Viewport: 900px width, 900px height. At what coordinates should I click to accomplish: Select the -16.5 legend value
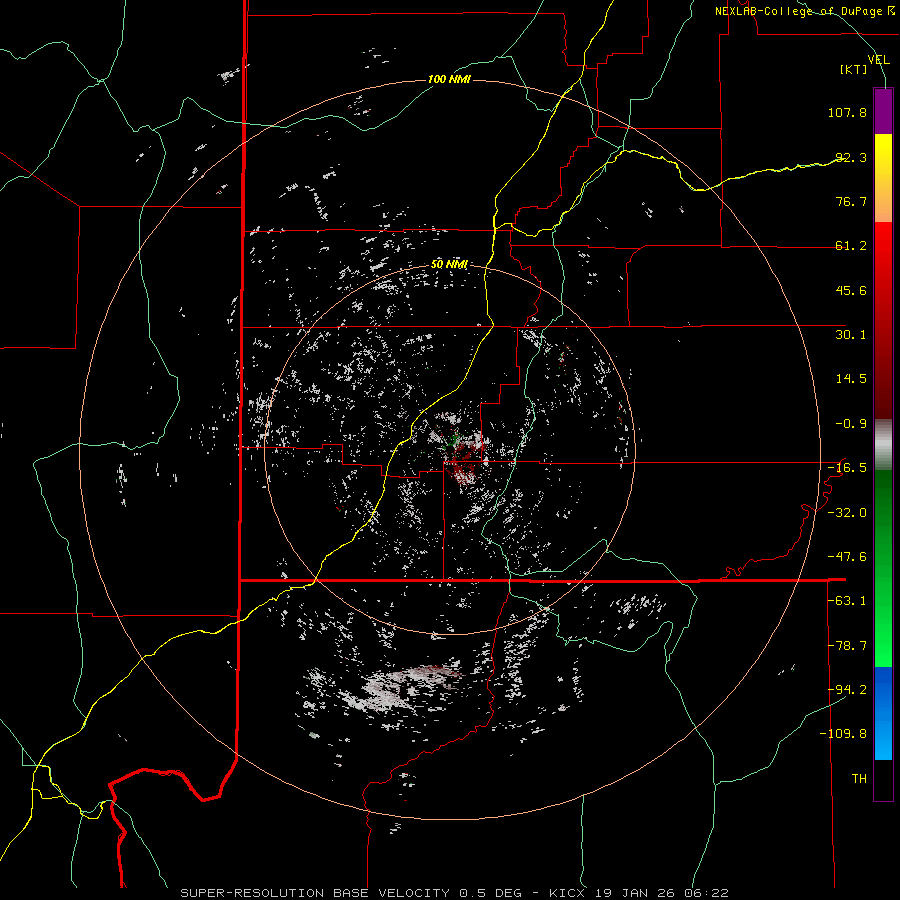(x=847, y=468)
